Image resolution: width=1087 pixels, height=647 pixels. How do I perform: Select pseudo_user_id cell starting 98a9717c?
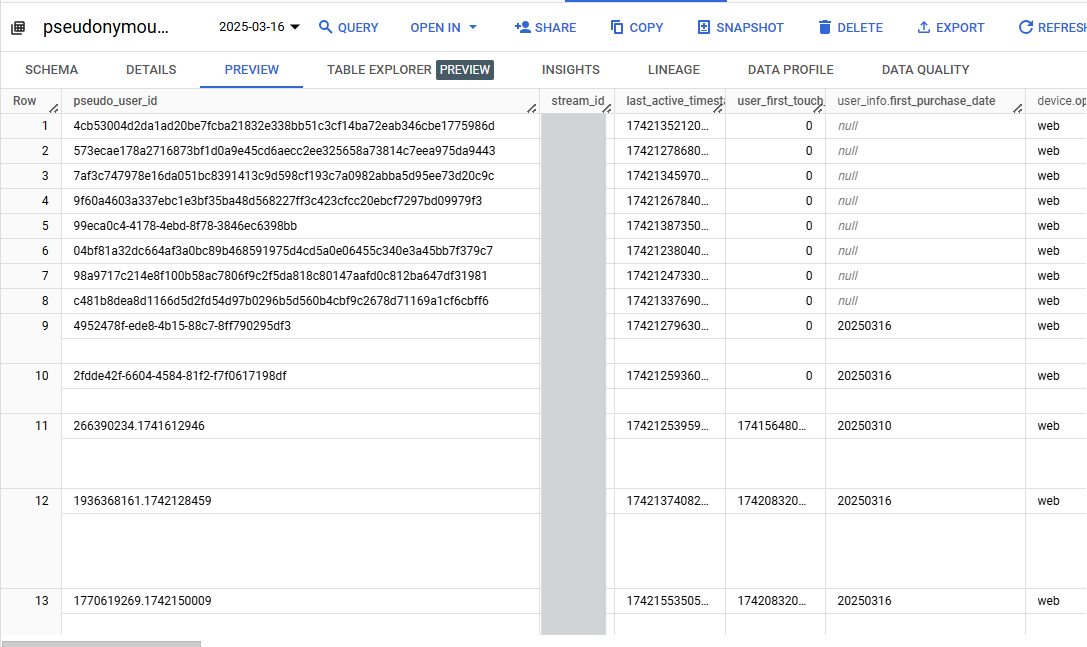pos(301,276)
